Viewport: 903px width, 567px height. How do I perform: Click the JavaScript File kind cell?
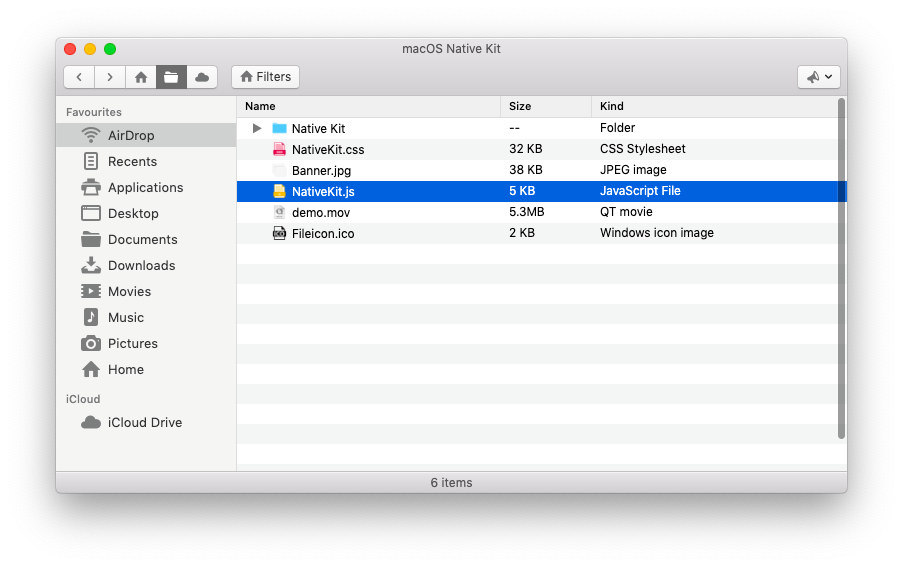click(x=640, y=191)
